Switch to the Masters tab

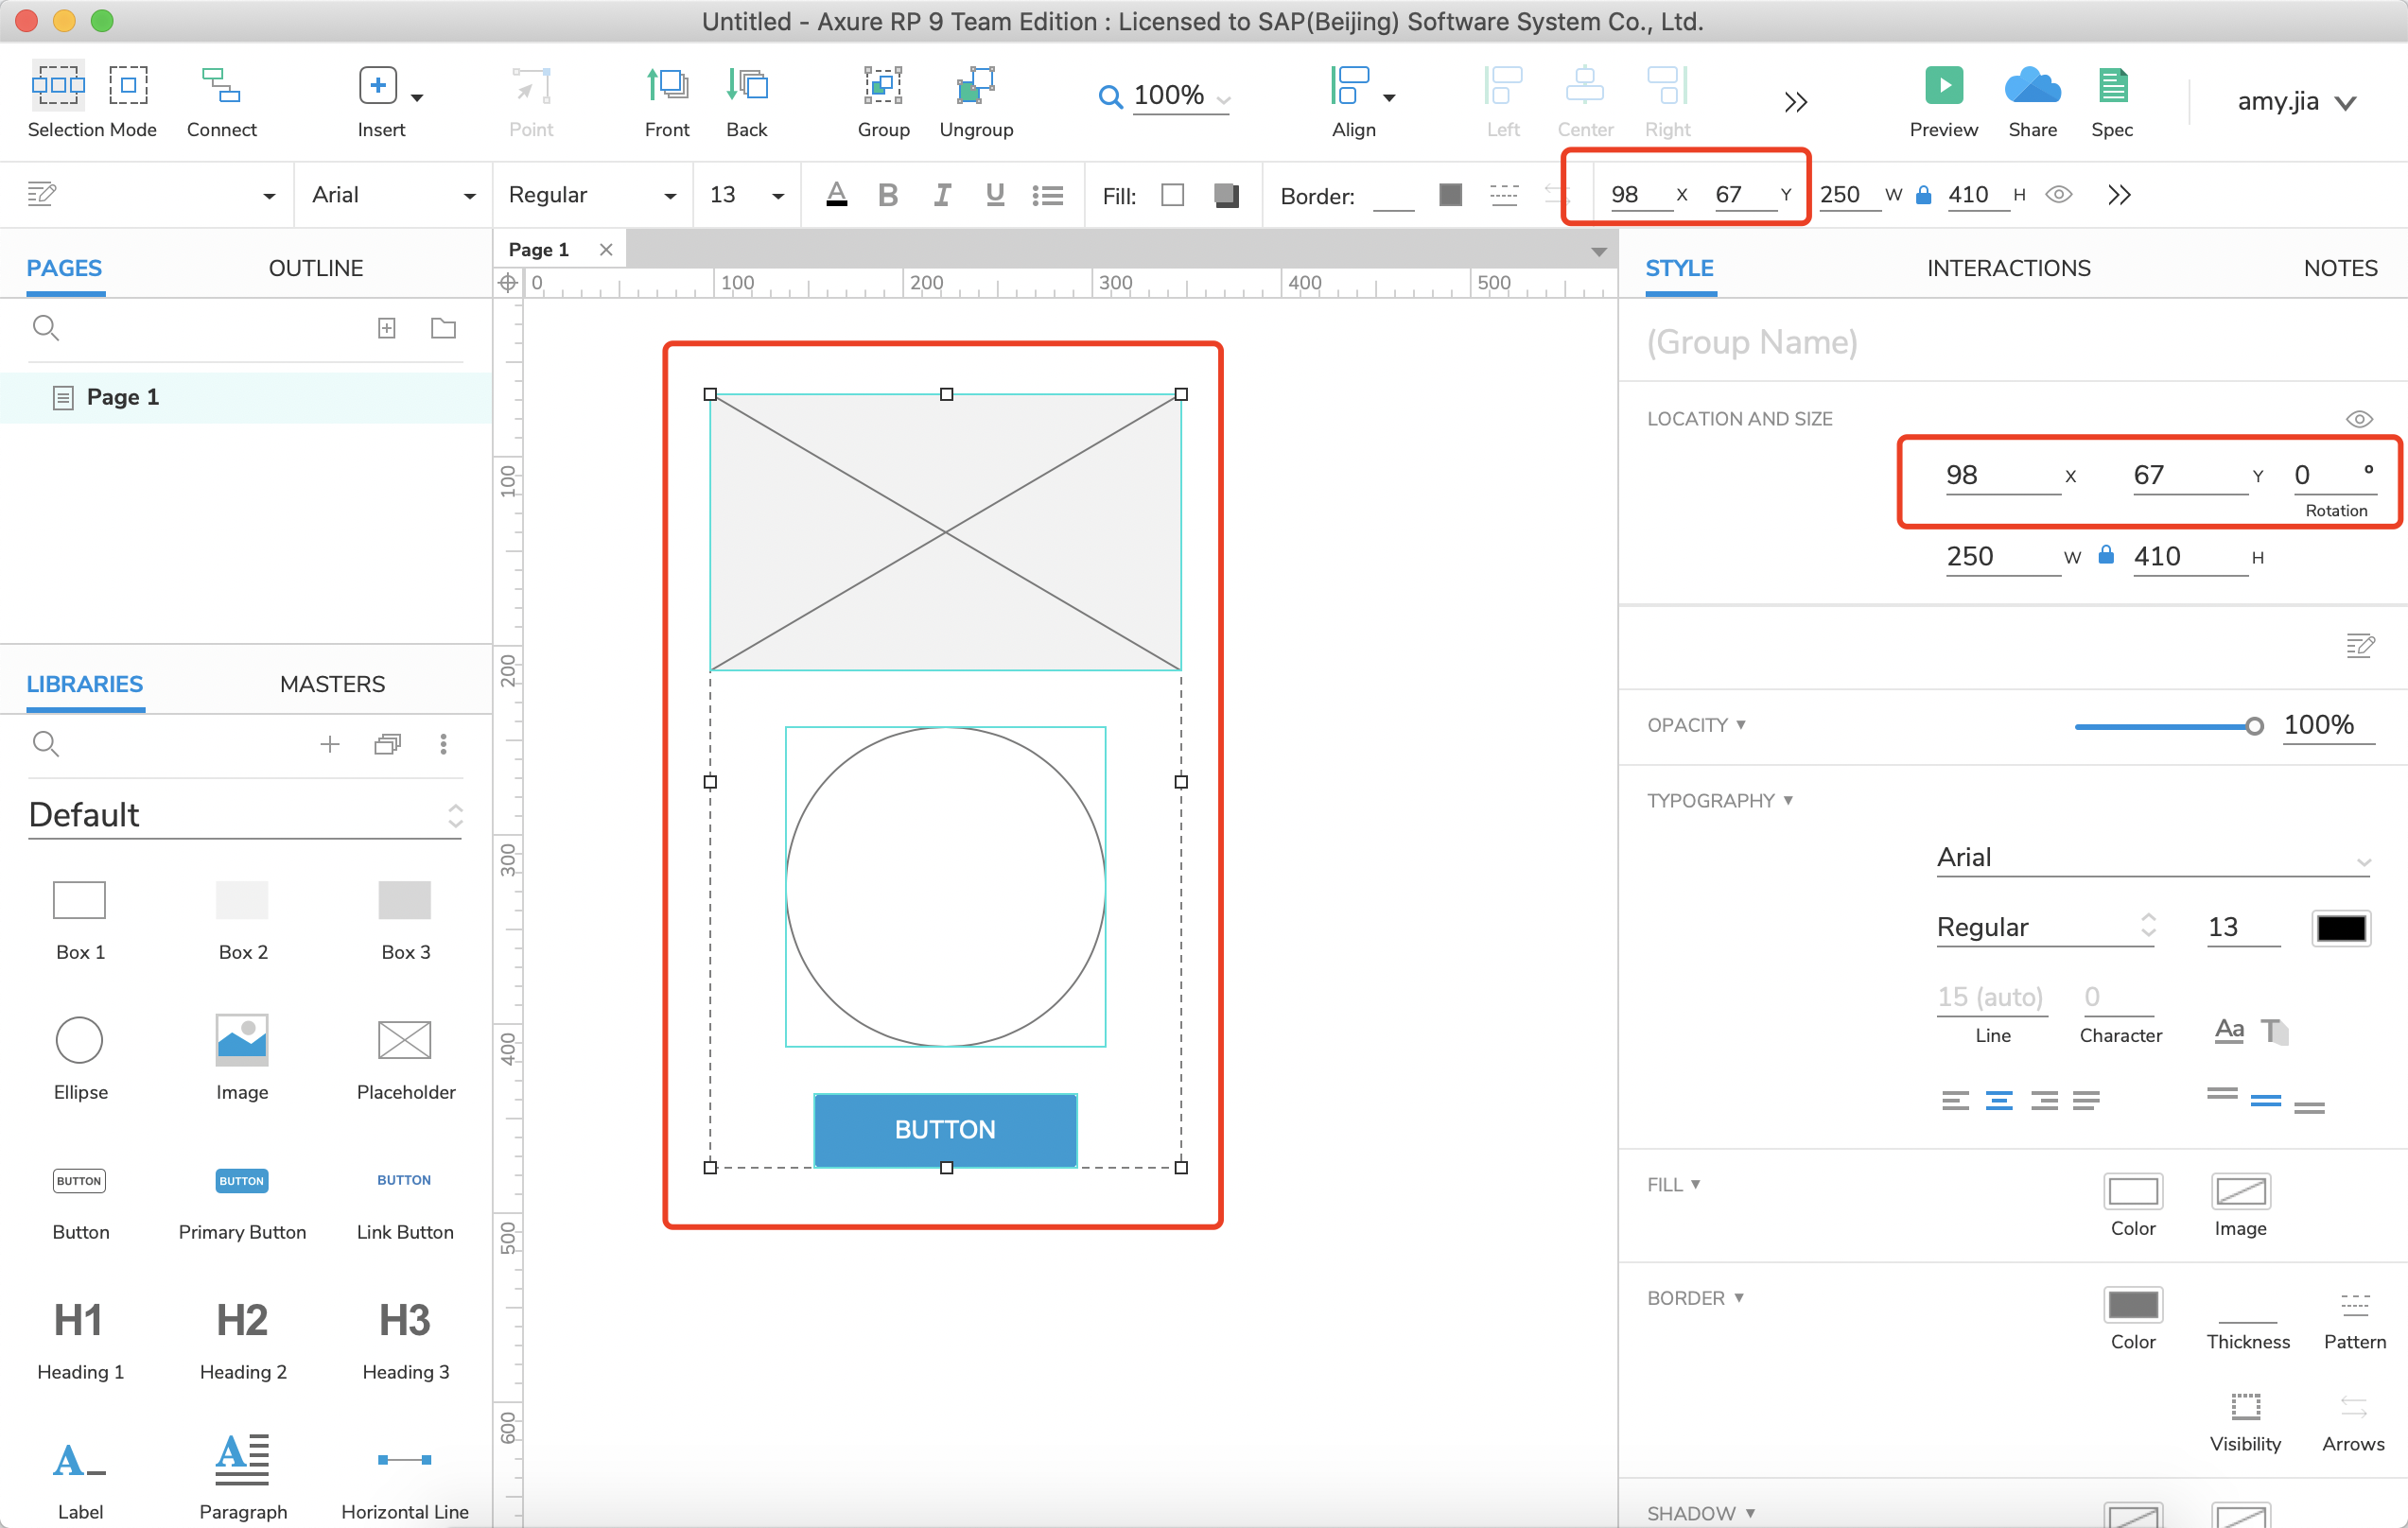pos(332,684)
